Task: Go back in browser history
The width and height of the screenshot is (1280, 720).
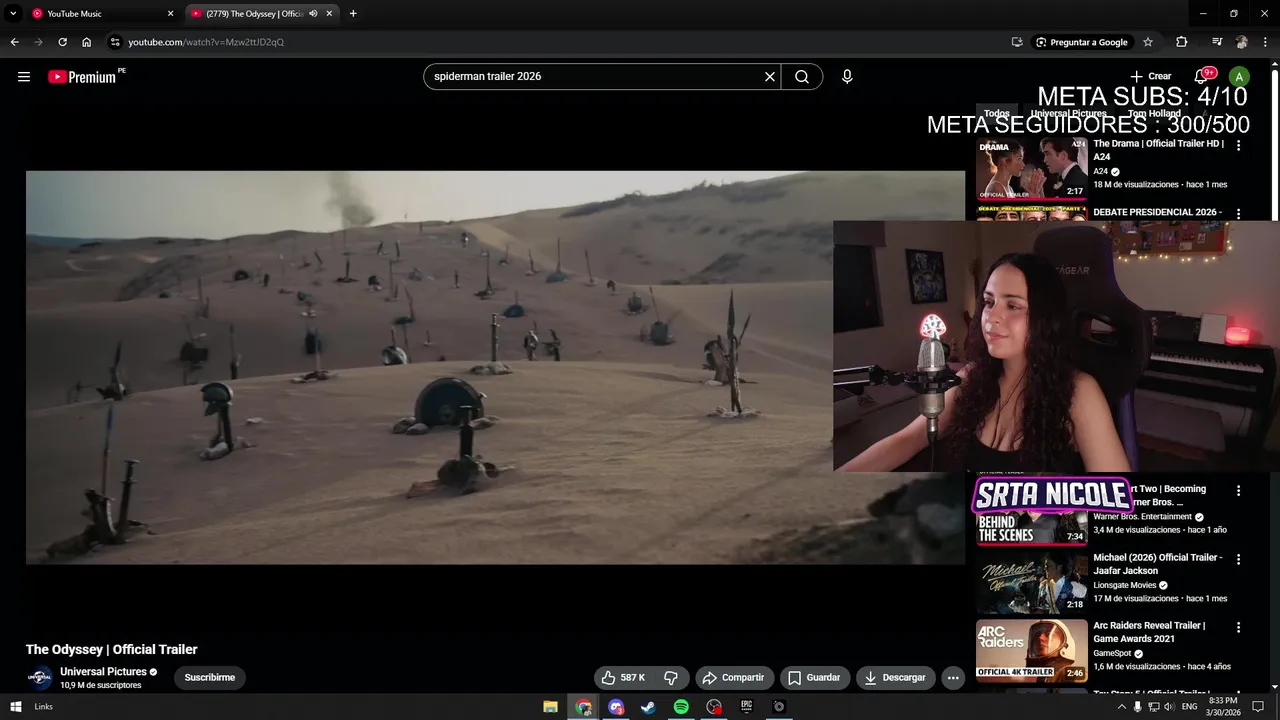Action: point(14,42)
